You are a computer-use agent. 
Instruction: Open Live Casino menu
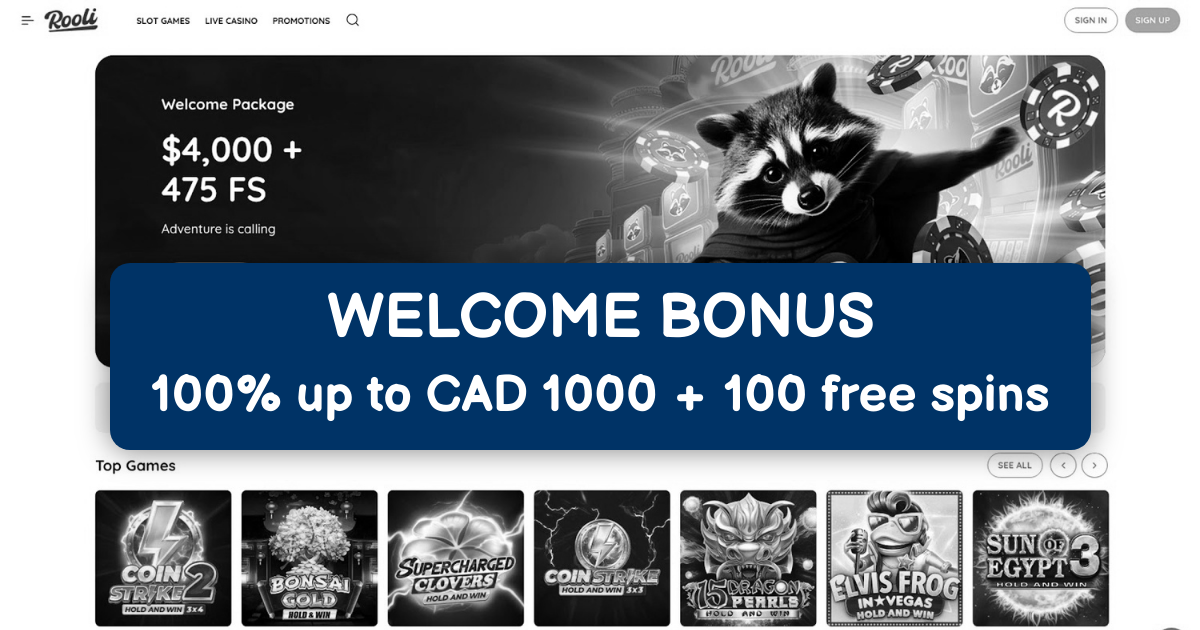(231, 21)
